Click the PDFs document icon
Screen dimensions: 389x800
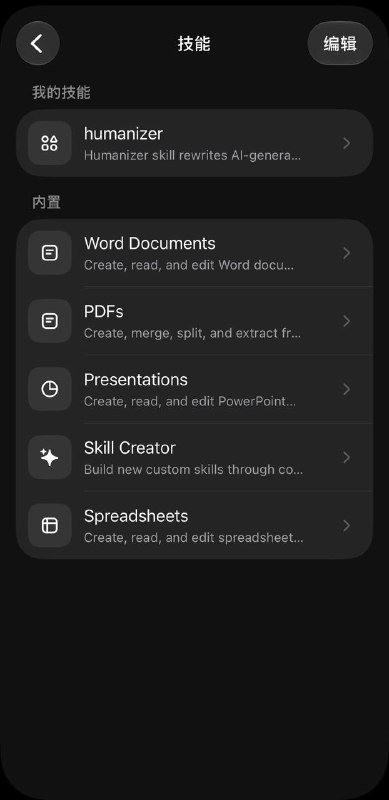click(50, 321)
